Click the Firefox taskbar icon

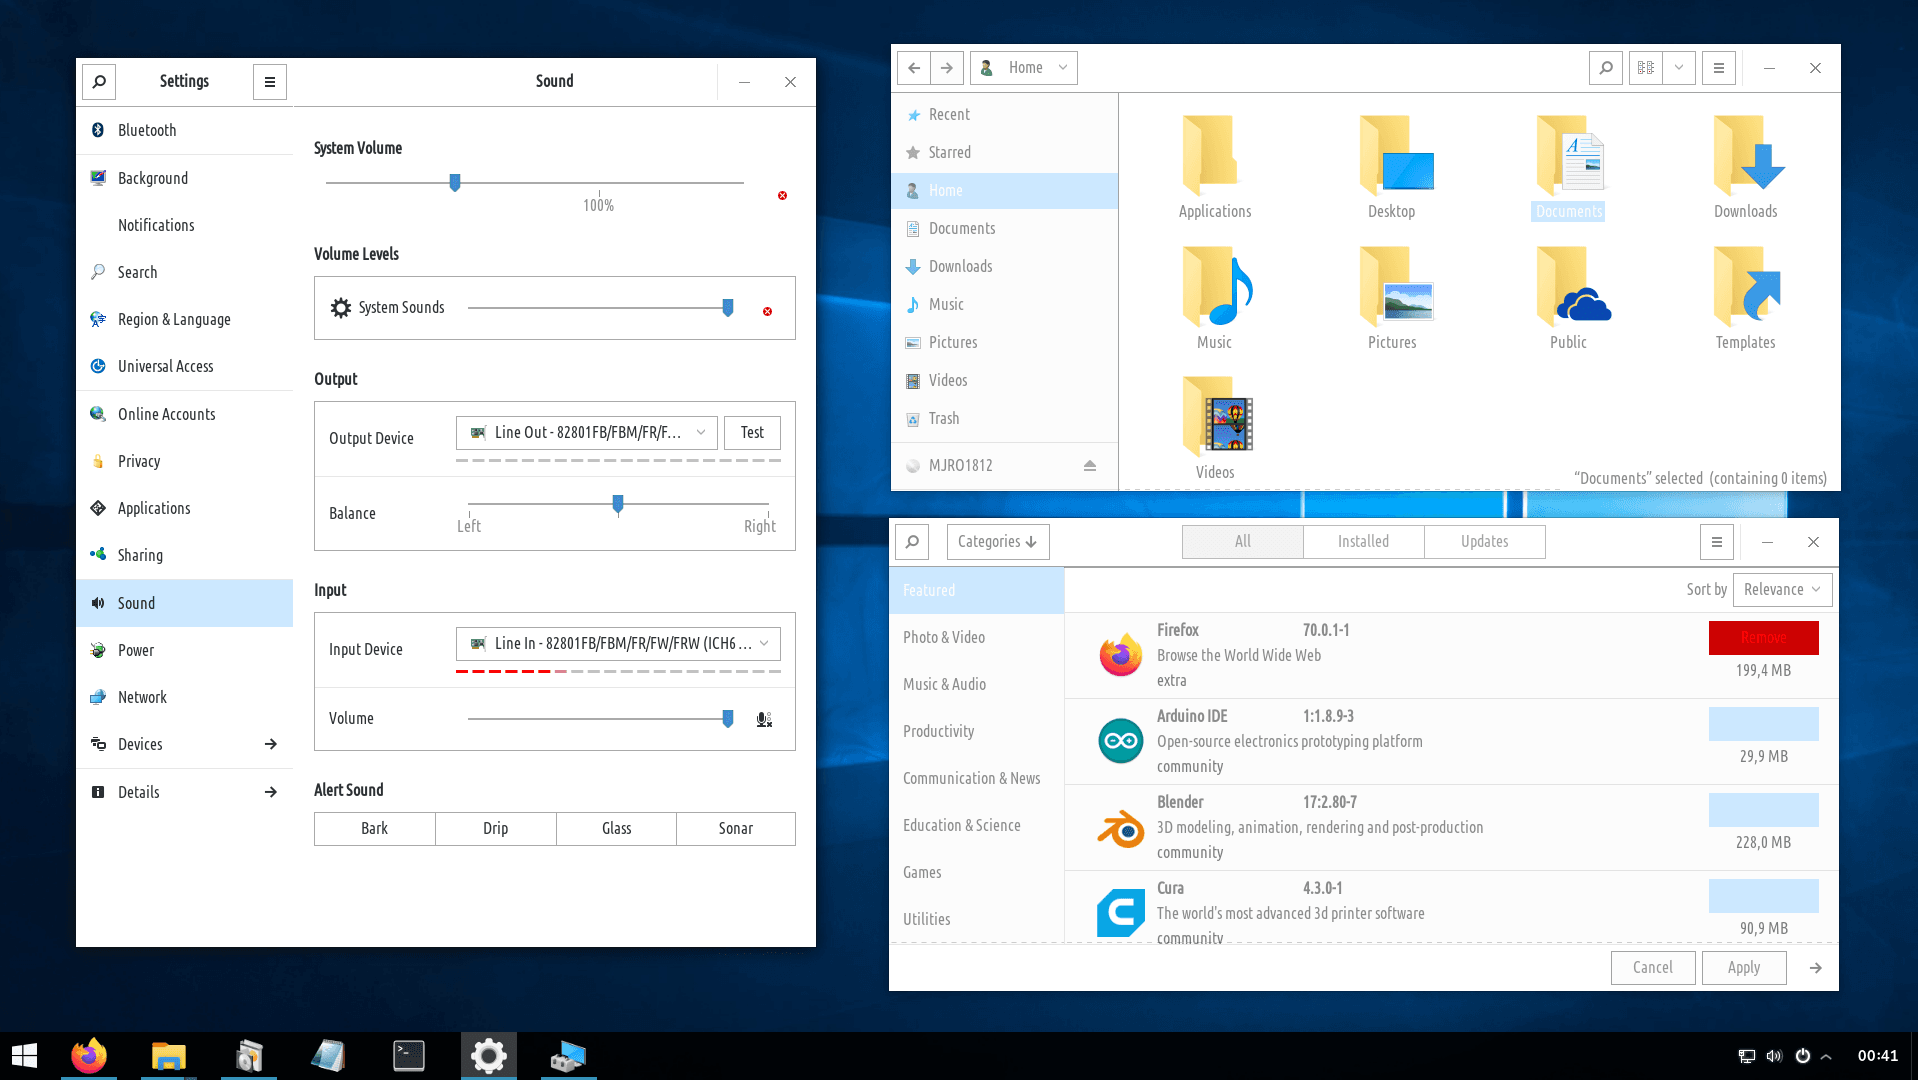point(89,1056)
